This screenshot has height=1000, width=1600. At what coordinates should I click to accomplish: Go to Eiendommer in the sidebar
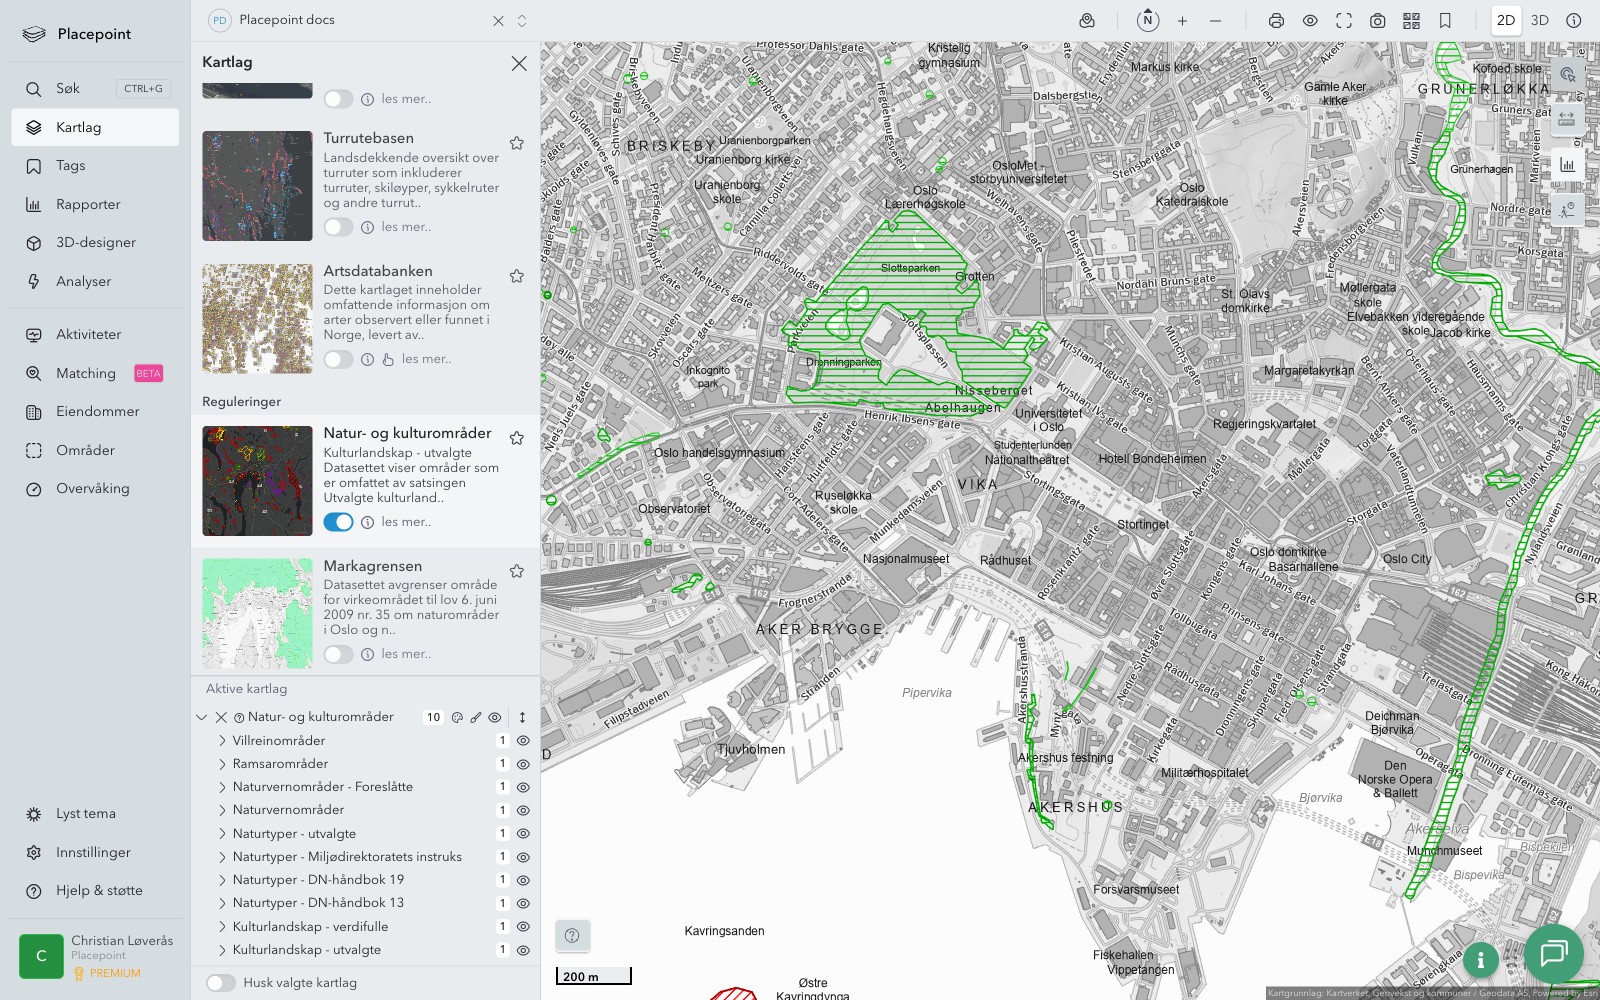97,412
